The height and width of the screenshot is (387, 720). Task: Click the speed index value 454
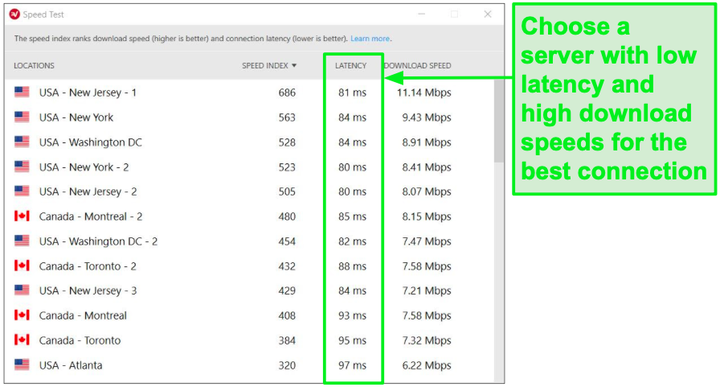pyautogui.click(x=287, y=241)
